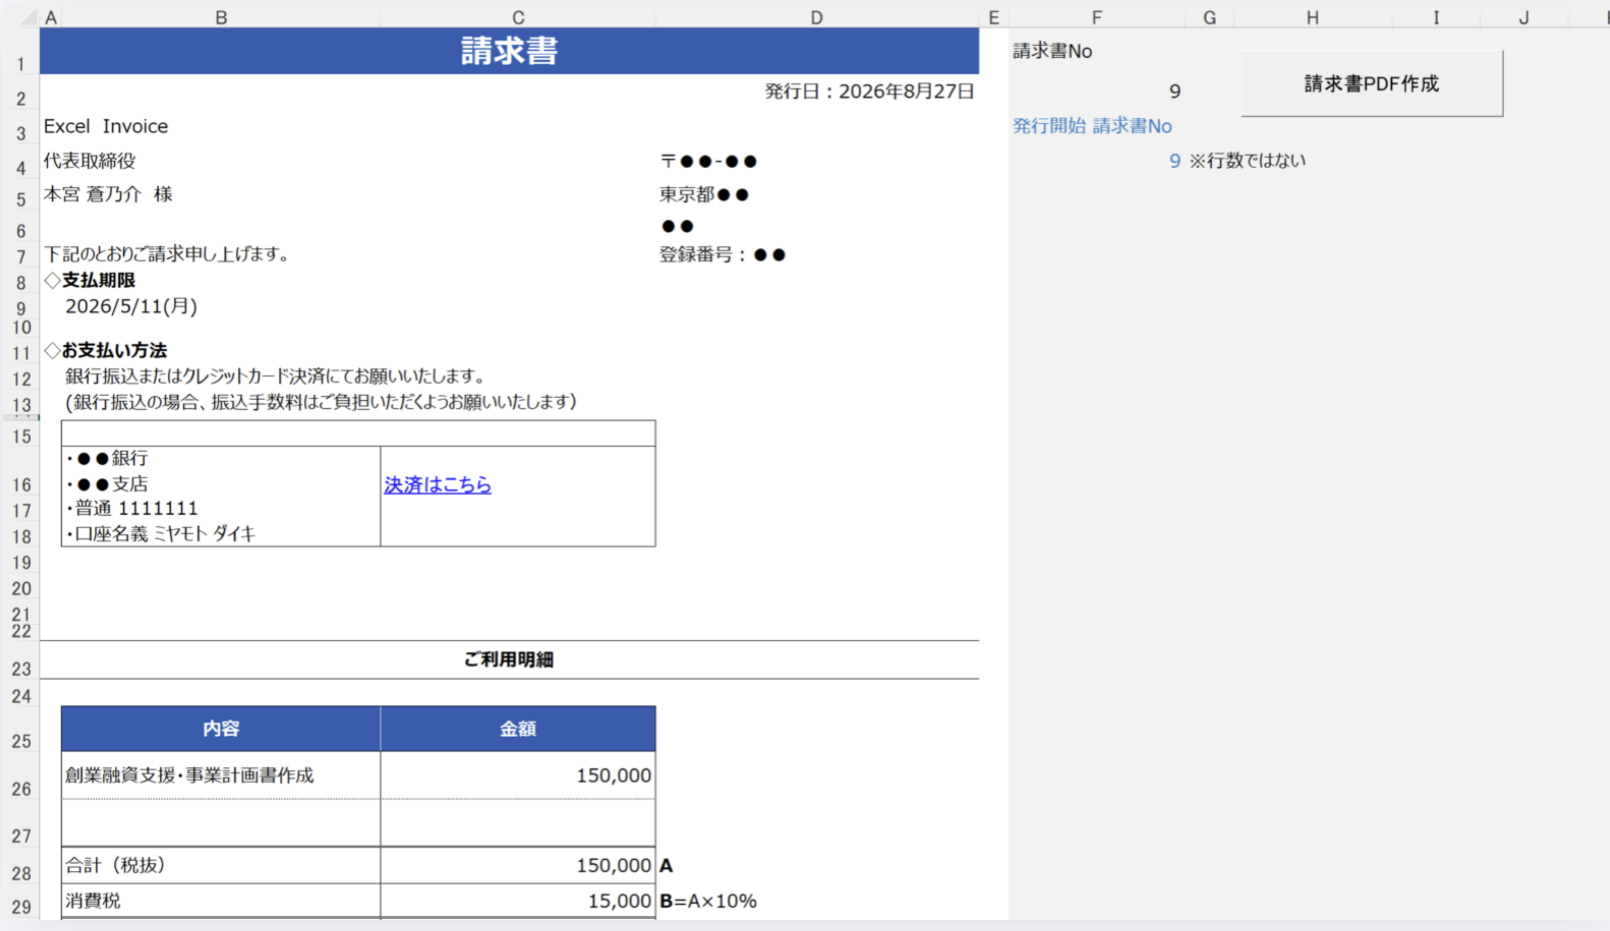Open the 決済はこちら hyperlink
The width and height of the screenshot is (1610, 931).
tap(438, 485)
